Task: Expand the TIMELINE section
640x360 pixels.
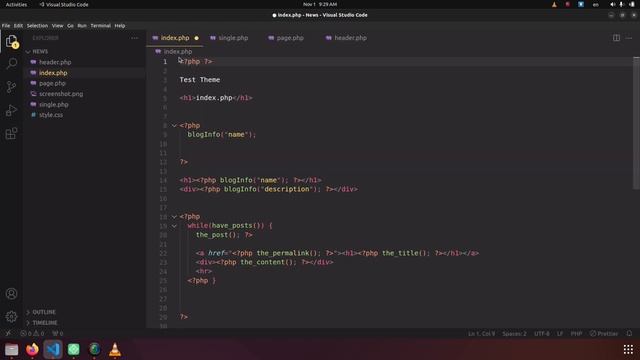Action: click(44, 322)
